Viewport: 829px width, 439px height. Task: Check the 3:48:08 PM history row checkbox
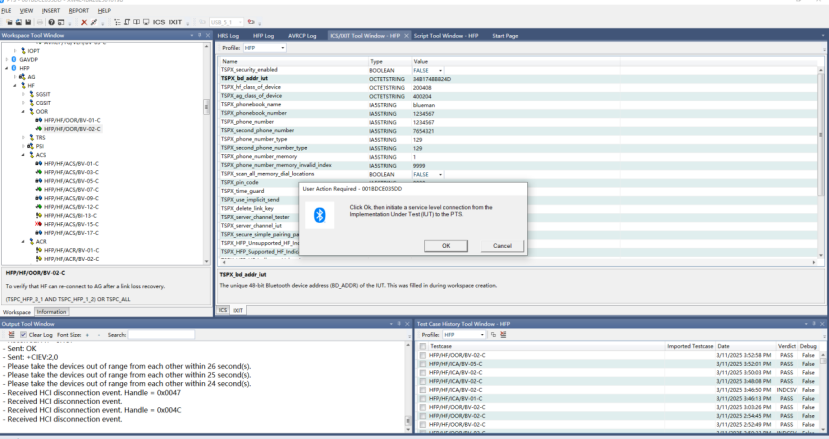[x=423, y=381]
